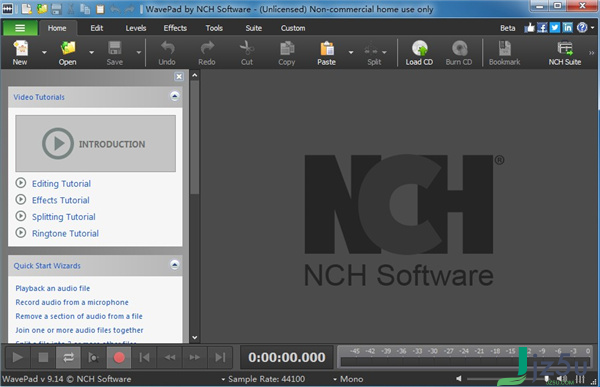Click the Rewind transport button

pyautogui.click(x=170, y=358)
